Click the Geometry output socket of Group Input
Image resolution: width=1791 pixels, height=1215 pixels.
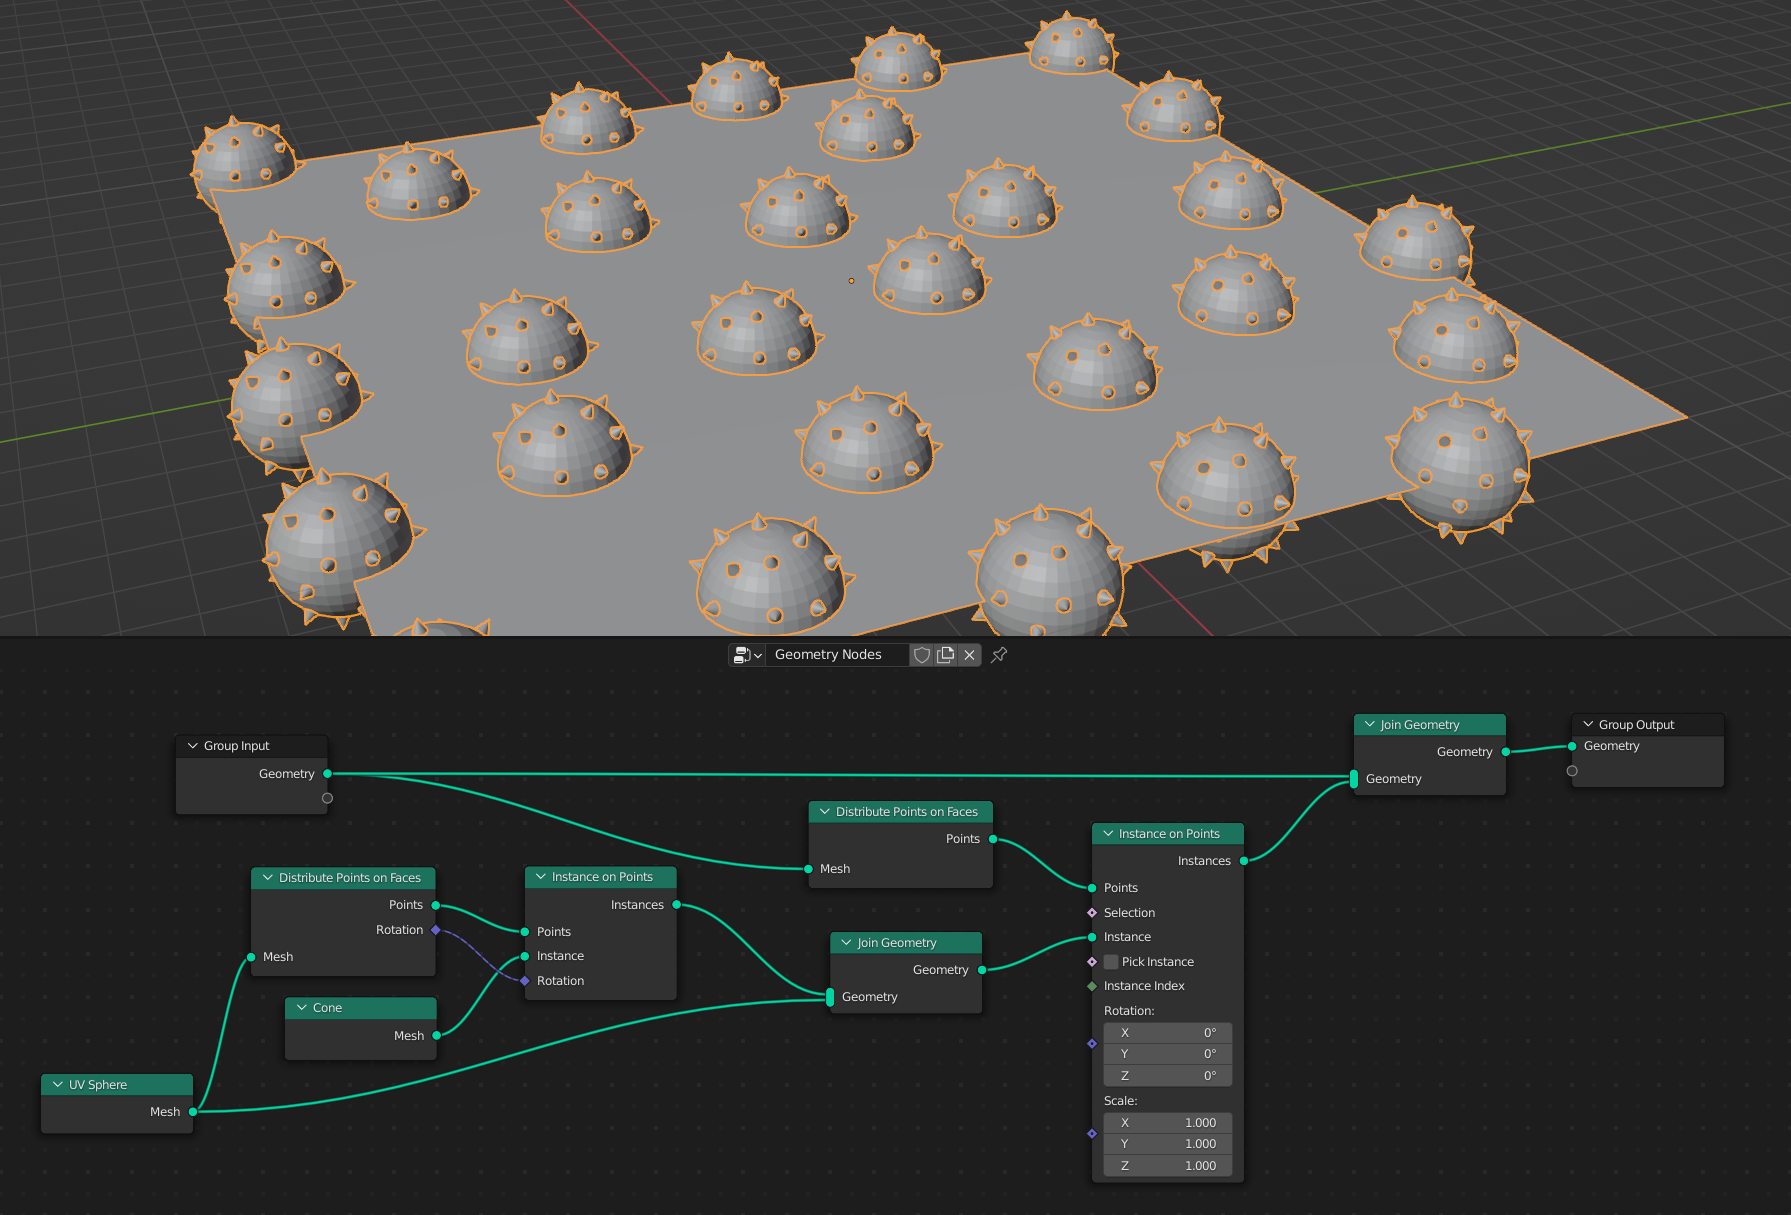[x=327, y=773]
